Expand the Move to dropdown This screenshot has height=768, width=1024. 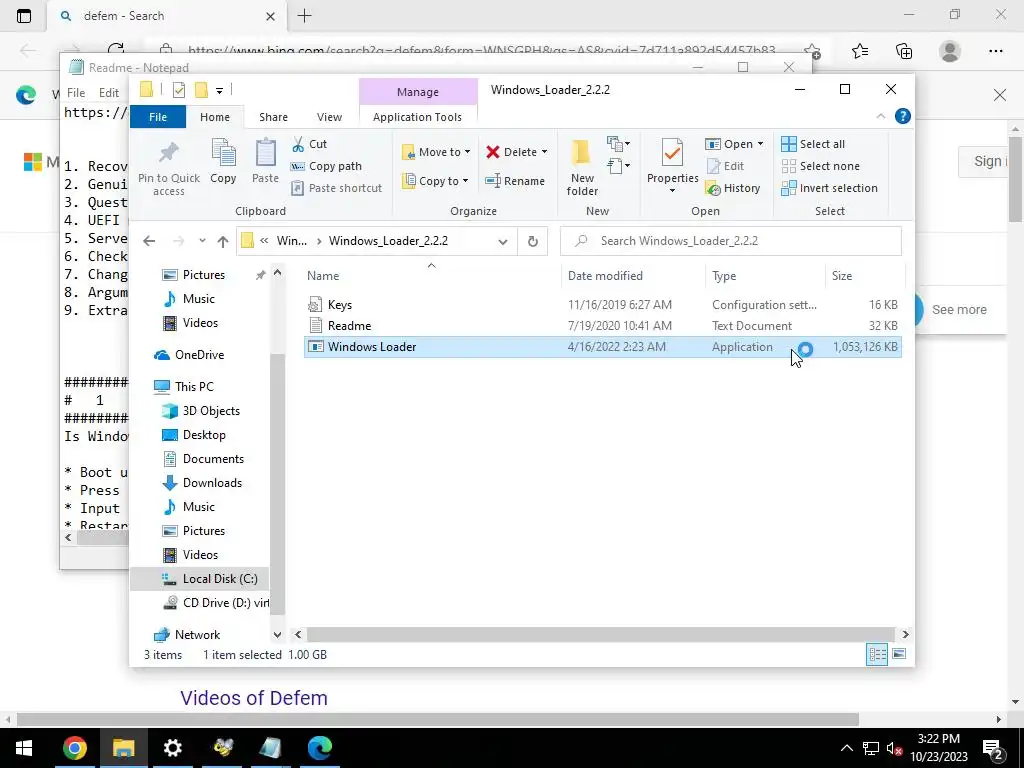pyautogui.click(x=467, y=152)
